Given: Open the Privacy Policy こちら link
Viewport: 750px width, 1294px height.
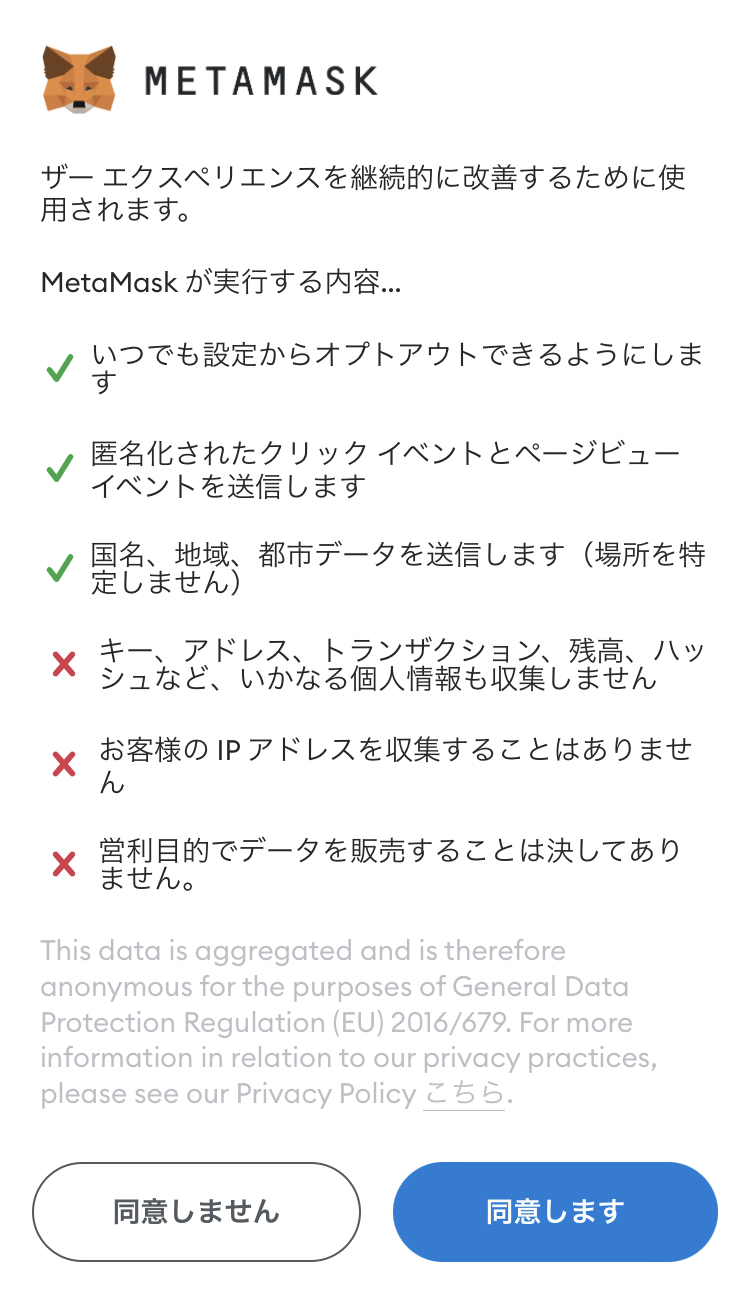Looking at the screenshot, I should [x=464, y=1094].
